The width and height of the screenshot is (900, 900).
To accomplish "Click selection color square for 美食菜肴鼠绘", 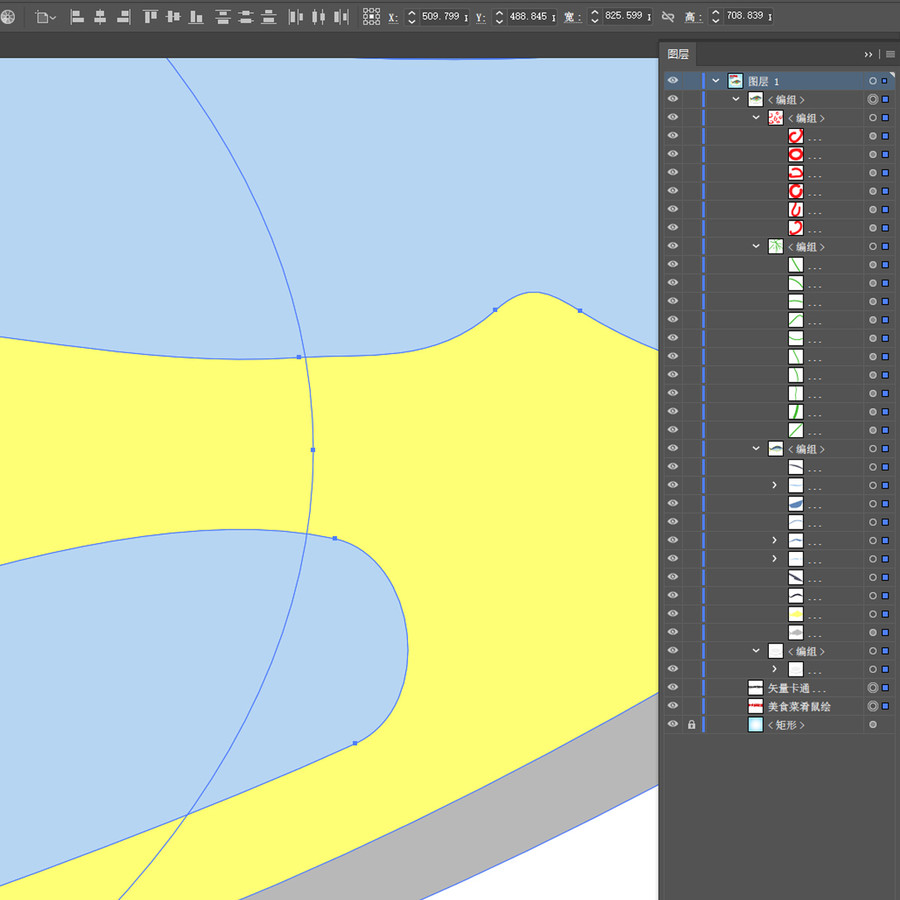I will click(885, 706).
